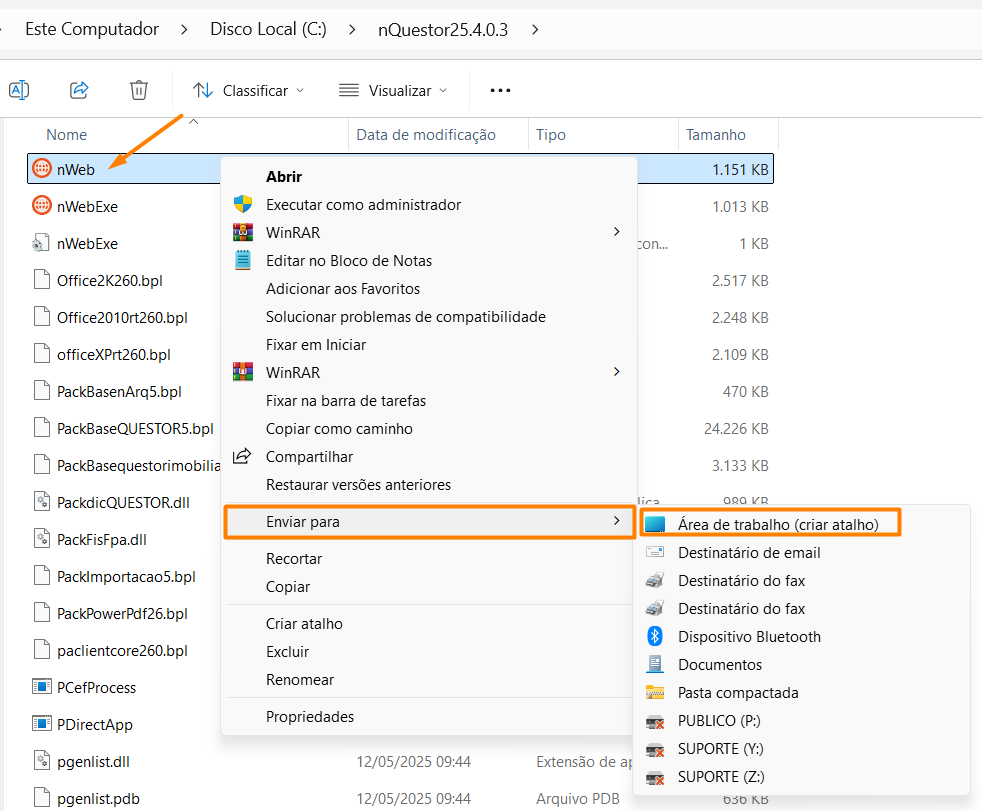Click the nWeb application file icon

(42, 169)
